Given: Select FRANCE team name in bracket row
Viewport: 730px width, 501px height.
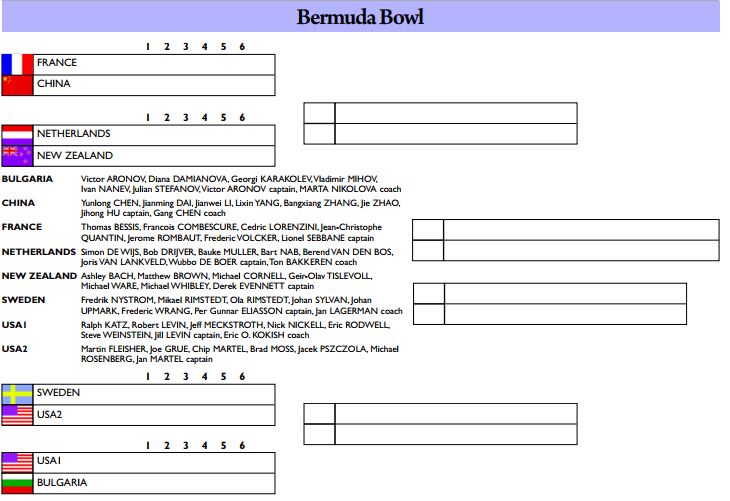Looking at the screenshot, I should 57,62.
